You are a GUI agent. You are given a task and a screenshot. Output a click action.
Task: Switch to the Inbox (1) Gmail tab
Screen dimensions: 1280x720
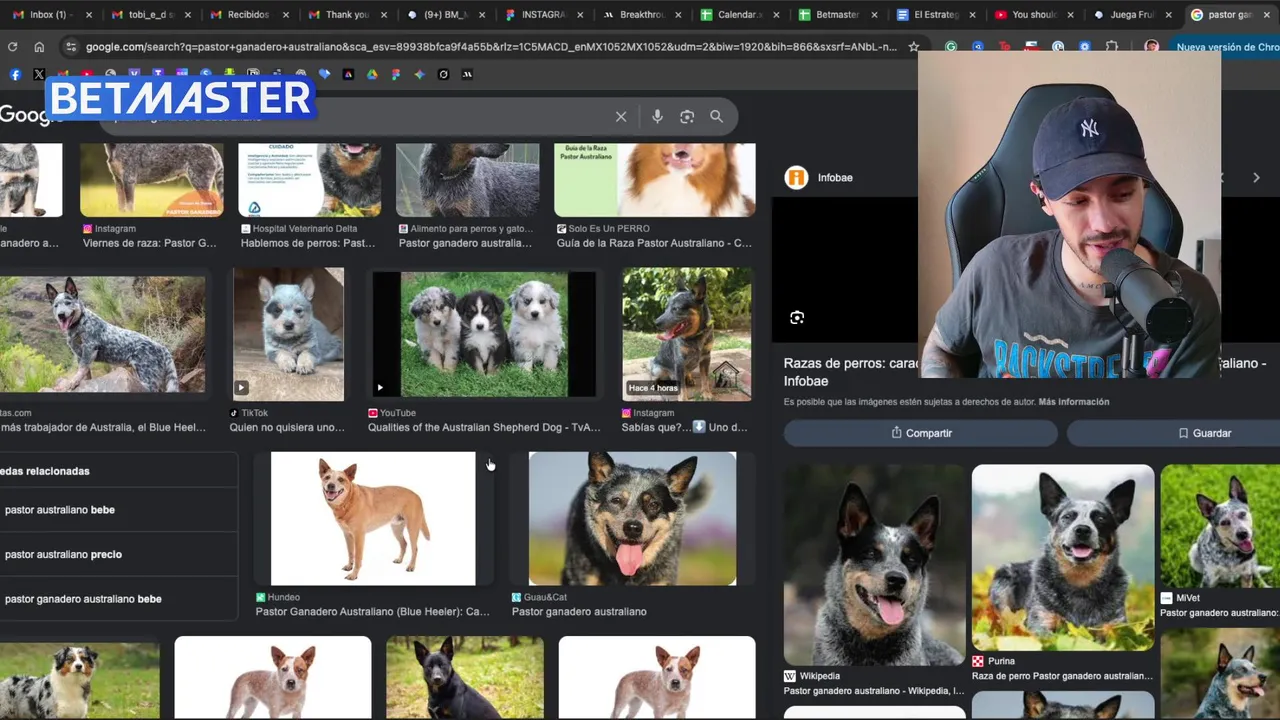tap(50, 15)
